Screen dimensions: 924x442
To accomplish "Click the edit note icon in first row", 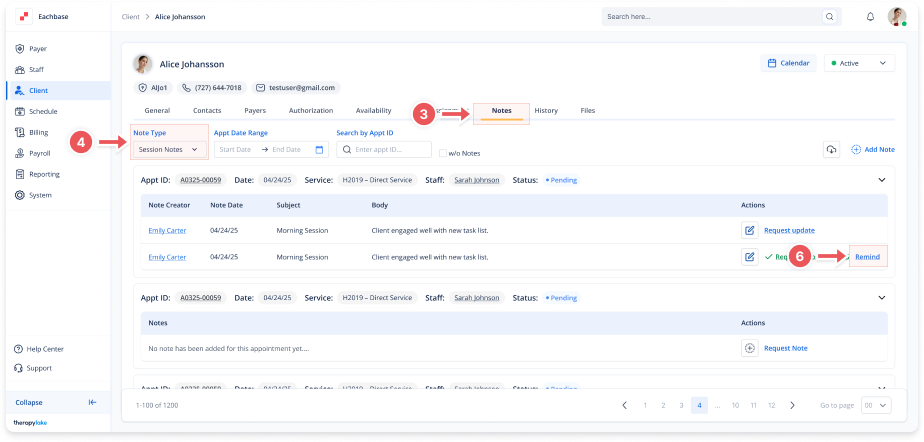I will [x=749, y=230].
